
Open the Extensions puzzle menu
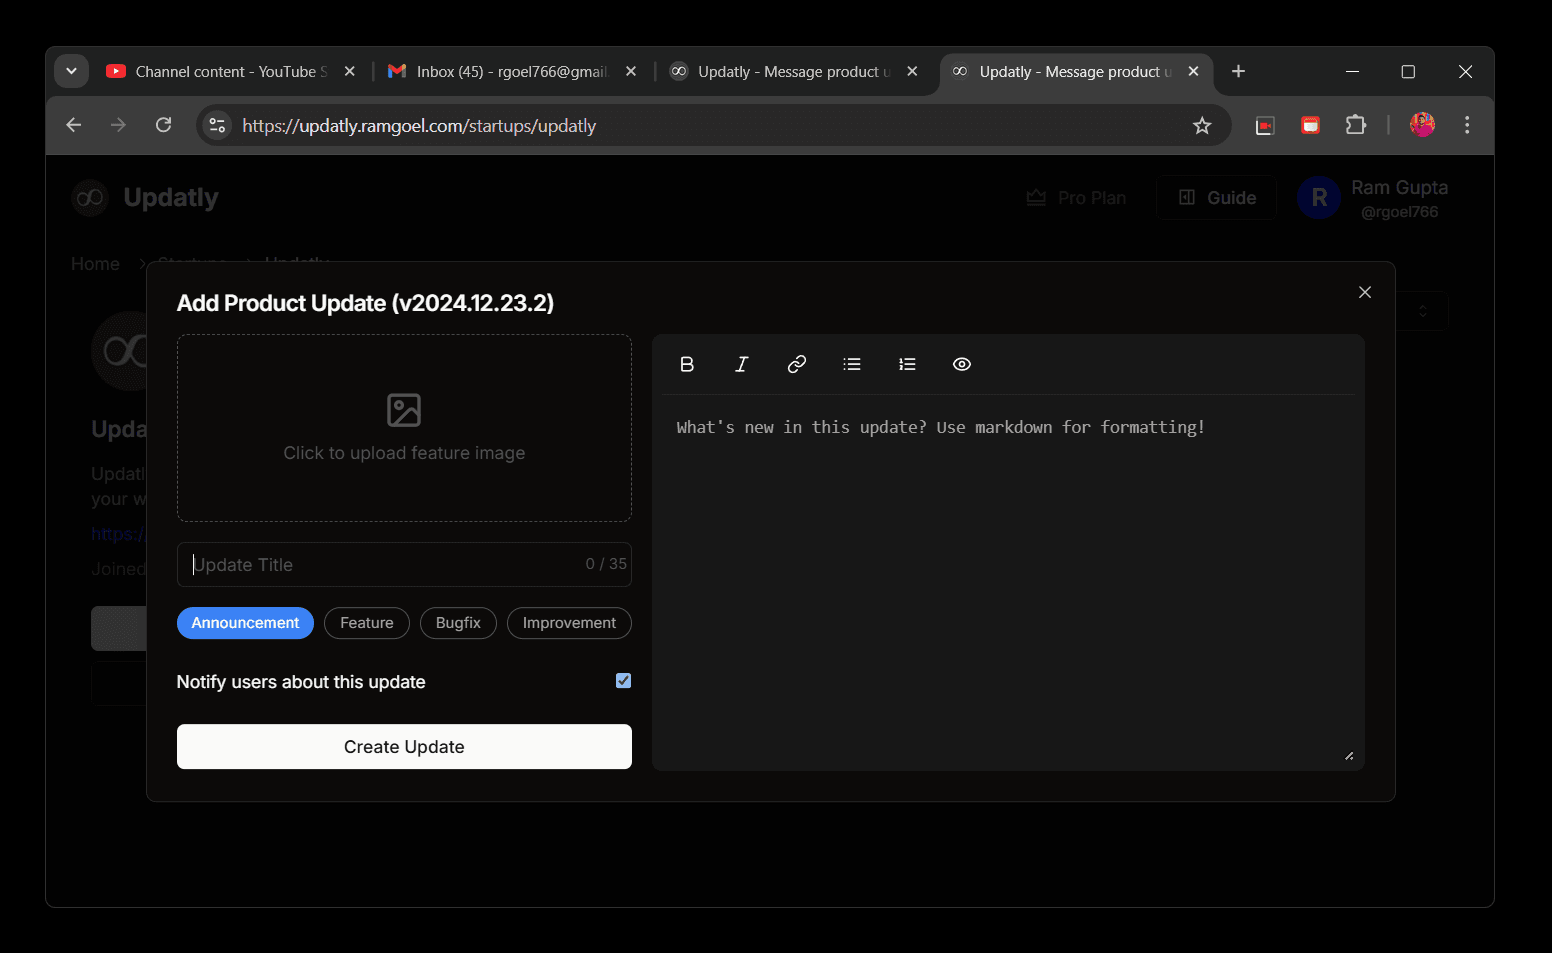click(1355, 125)
